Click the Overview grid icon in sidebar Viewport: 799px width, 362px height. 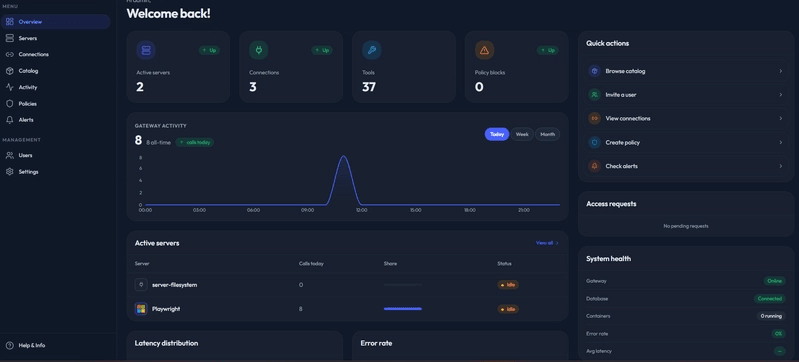point(10,22)
